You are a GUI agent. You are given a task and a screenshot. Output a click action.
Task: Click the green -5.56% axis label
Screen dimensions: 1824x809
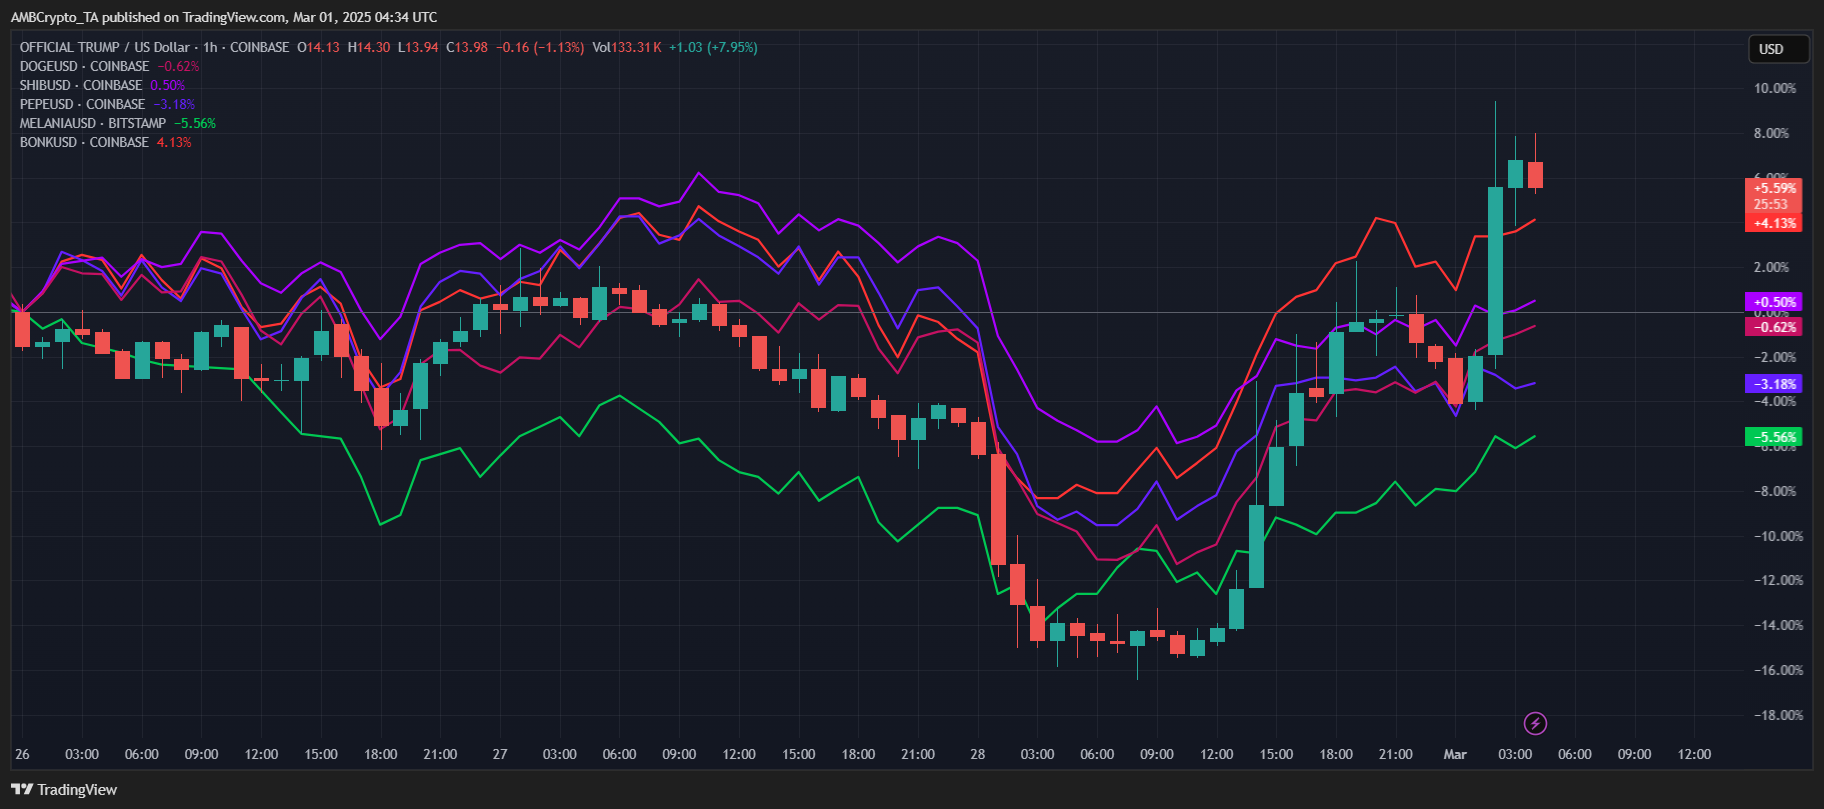(x=1774, y=437)
